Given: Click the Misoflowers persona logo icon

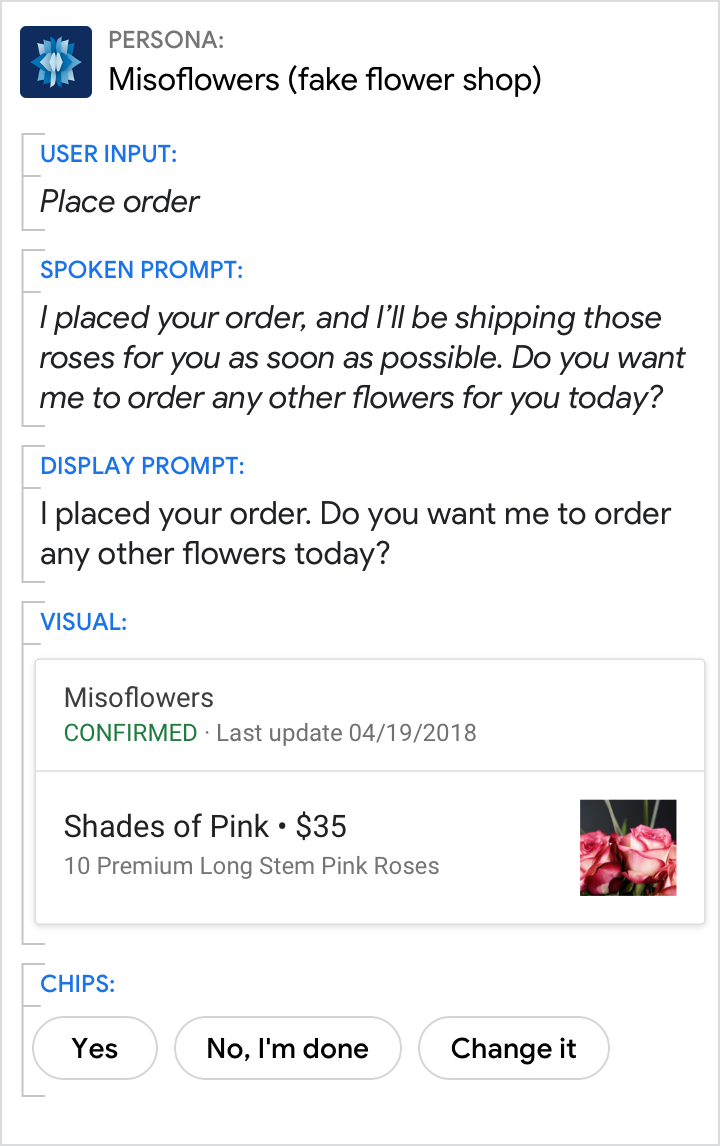Looking at the screenshot, I should (x=56, y=62).
